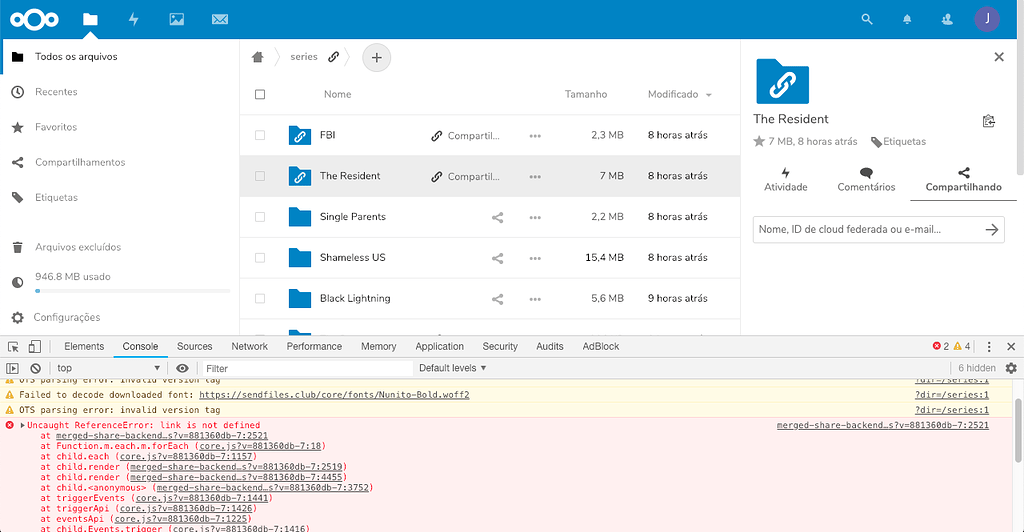Open the Activity lightning icon in the header
Viewport: 1024px width, 532px height.
tap(133, 20)
